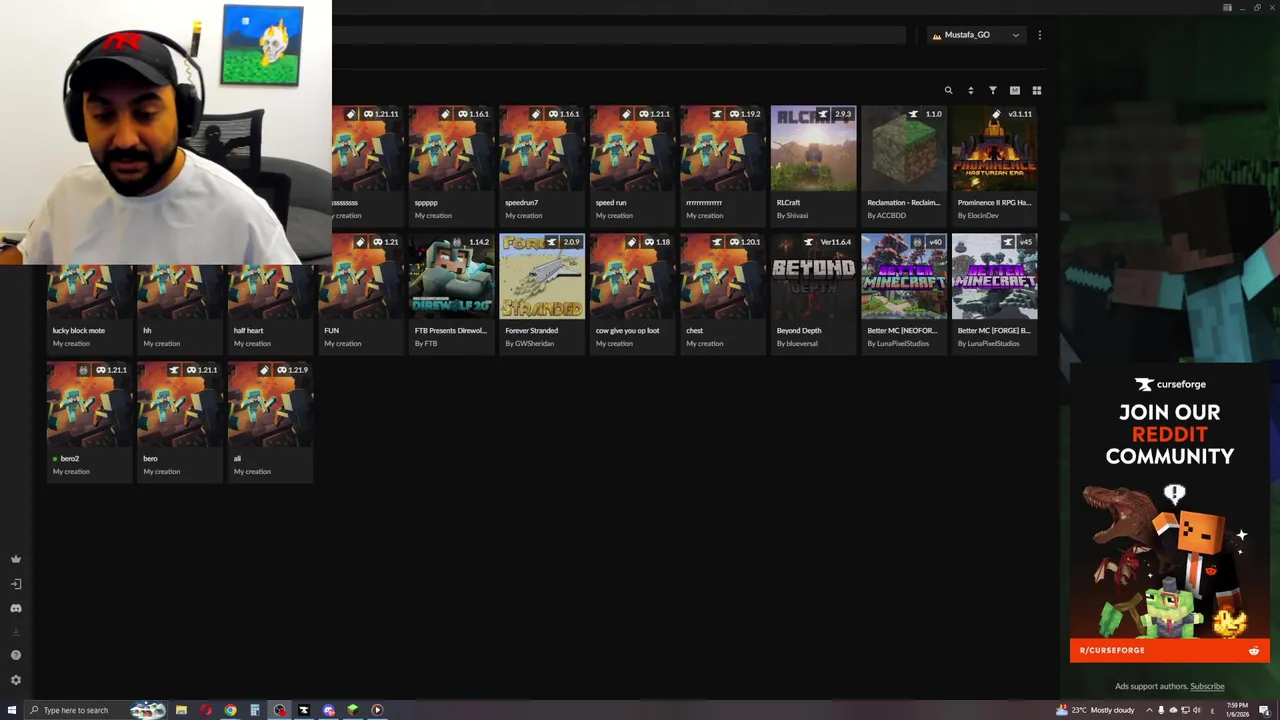Open the Minecraft grass block taskbar icon
The width and height of the screenshot is (1280, 720).
[x=353, y=710]
